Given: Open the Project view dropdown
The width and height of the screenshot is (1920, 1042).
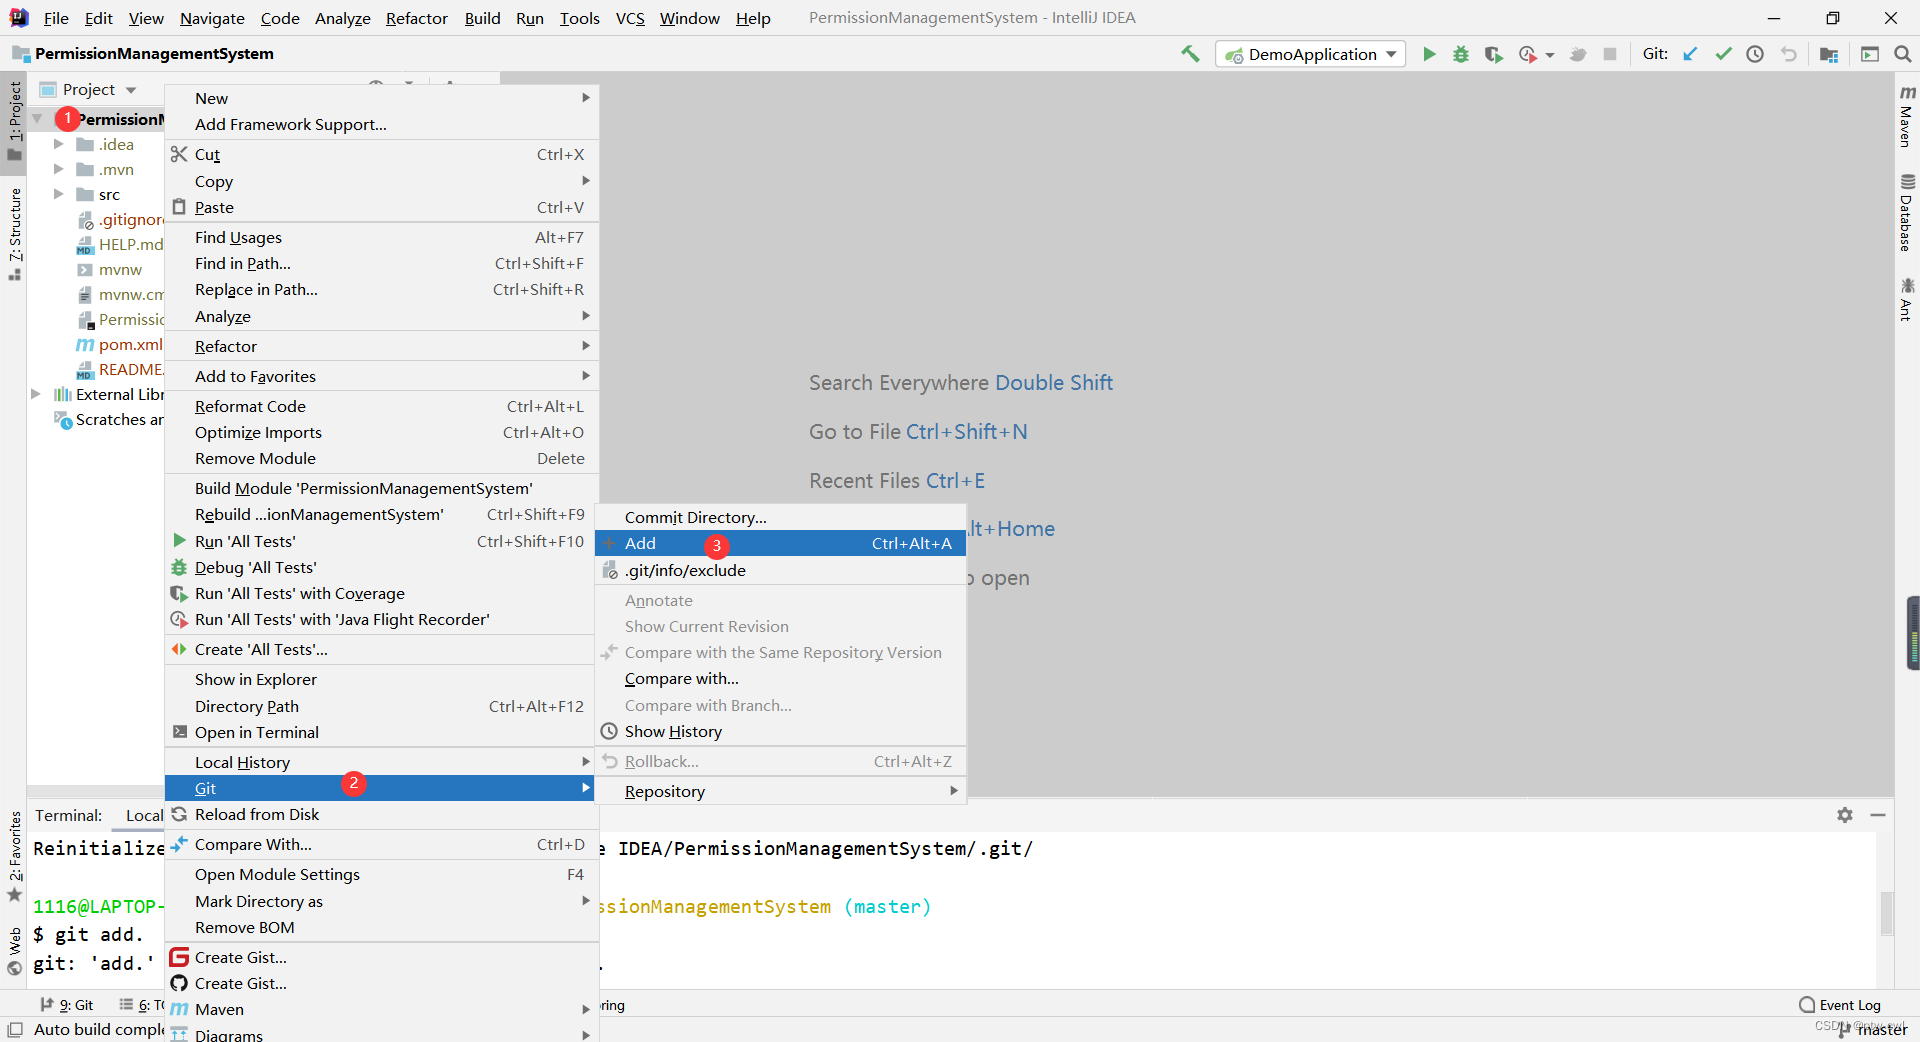Looking at the screenshot, I should coord(131,90).
